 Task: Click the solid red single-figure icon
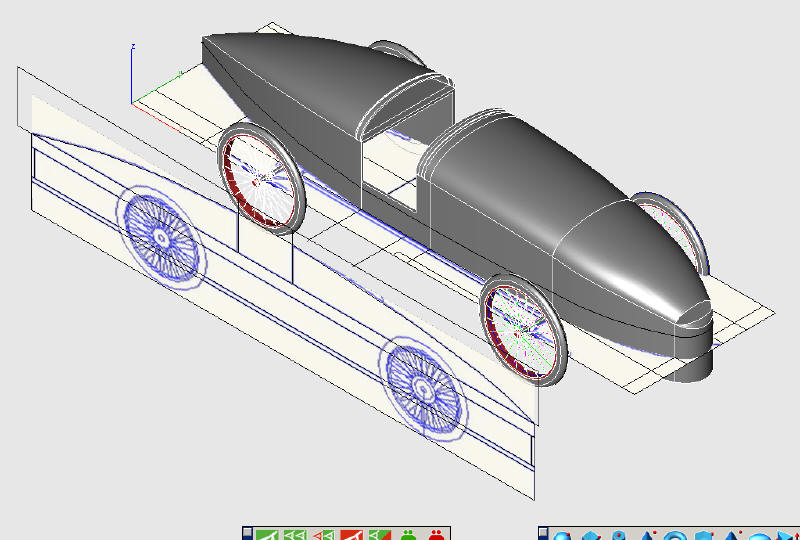351,535
